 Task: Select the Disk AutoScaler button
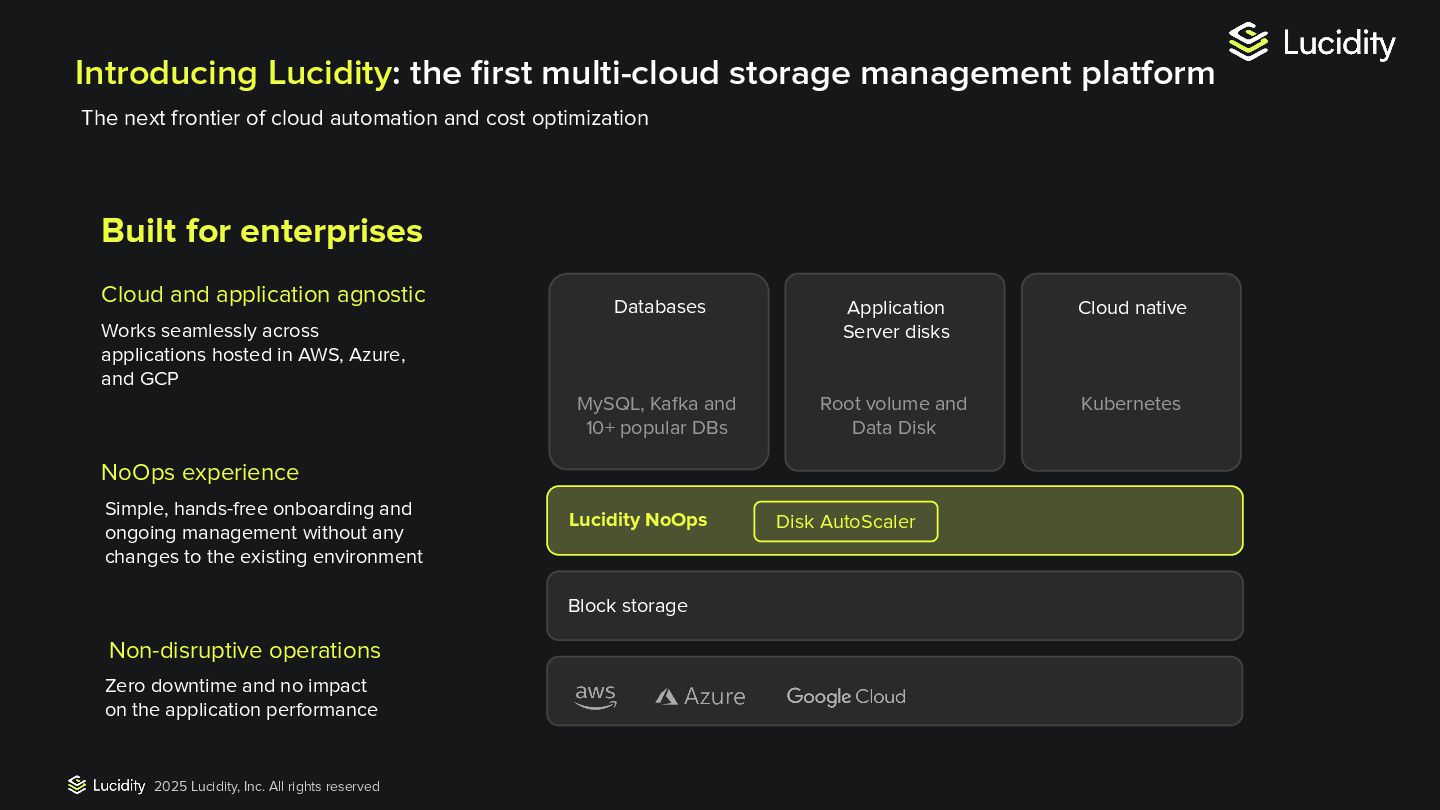pos(845,522)
